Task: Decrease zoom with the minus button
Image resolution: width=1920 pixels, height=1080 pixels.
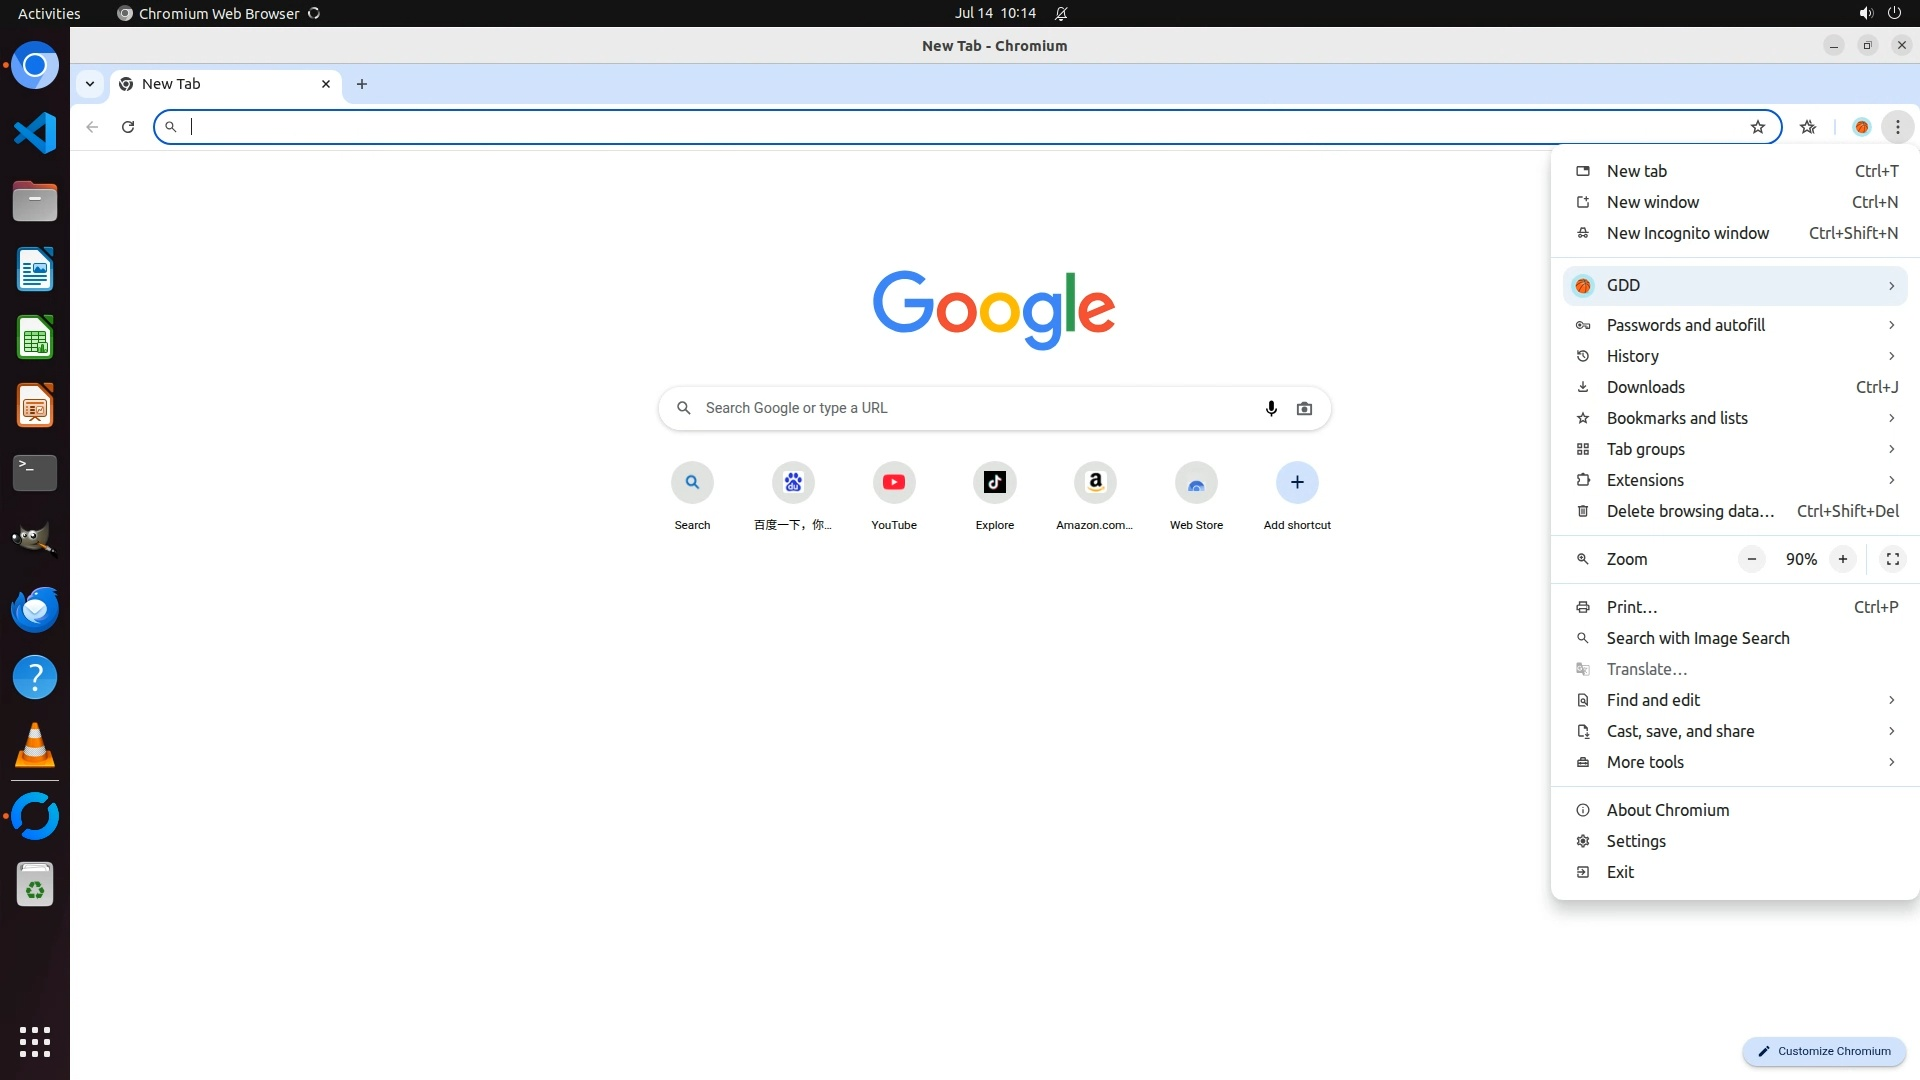Action: (1751, 559)
